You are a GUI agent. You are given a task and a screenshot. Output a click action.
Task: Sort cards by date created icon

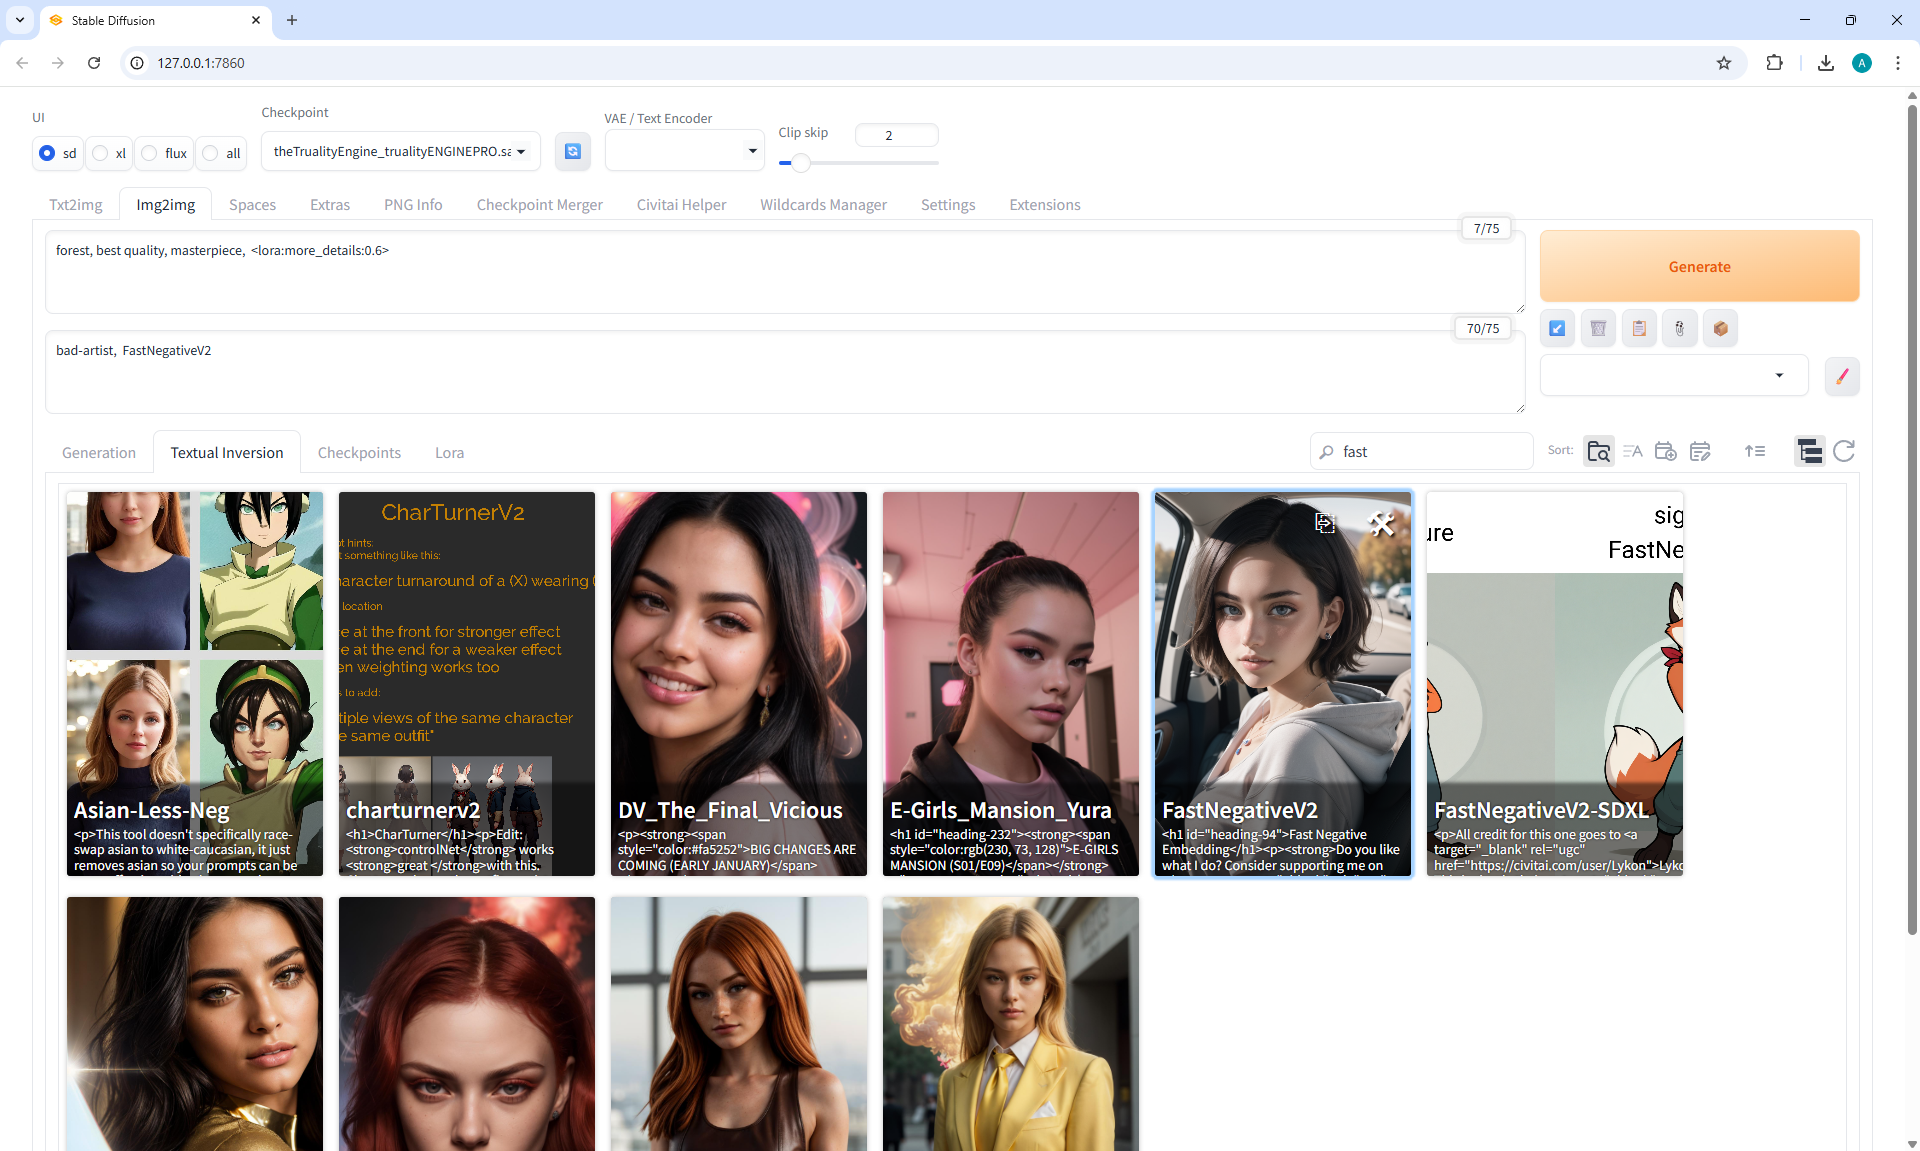point(1665,451)
